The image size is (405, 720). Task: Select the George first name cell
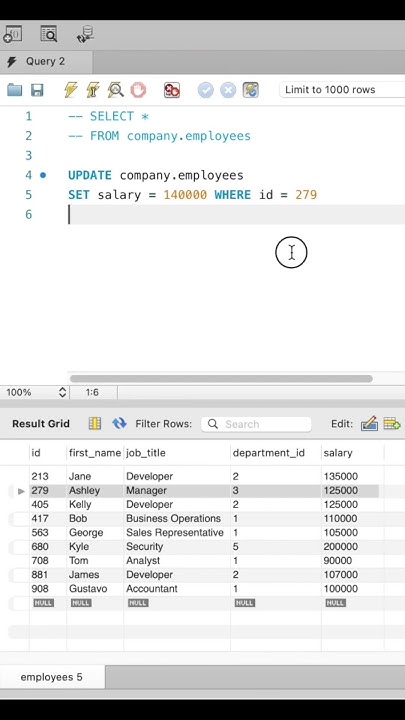coord(95,533)
